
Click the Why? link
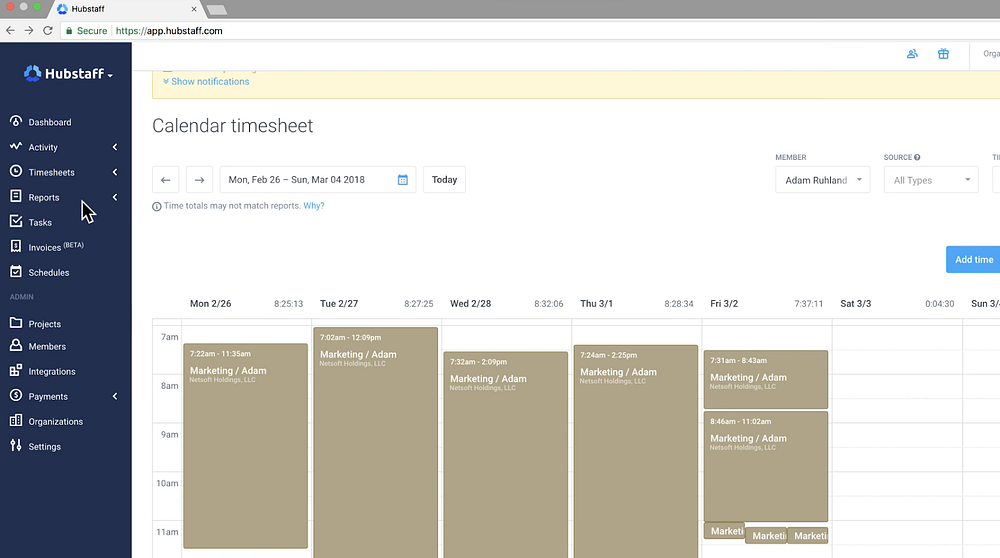click(x=314, y=206)
